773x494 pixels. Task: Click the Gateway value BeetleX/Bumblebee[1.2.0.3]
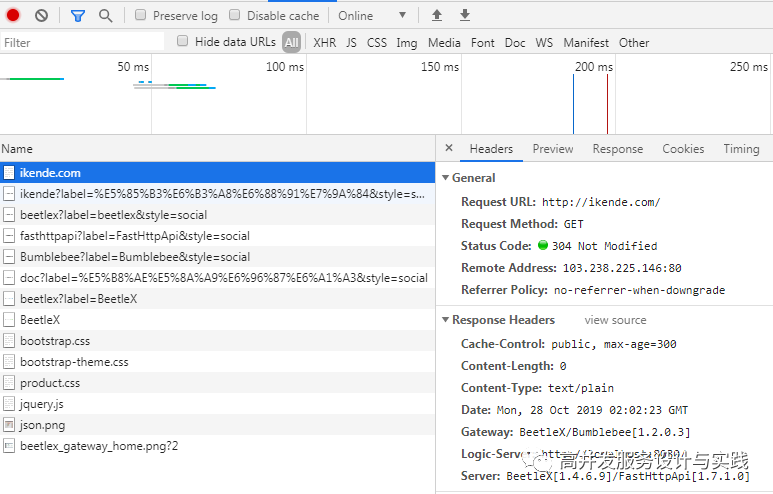point(604,432)
